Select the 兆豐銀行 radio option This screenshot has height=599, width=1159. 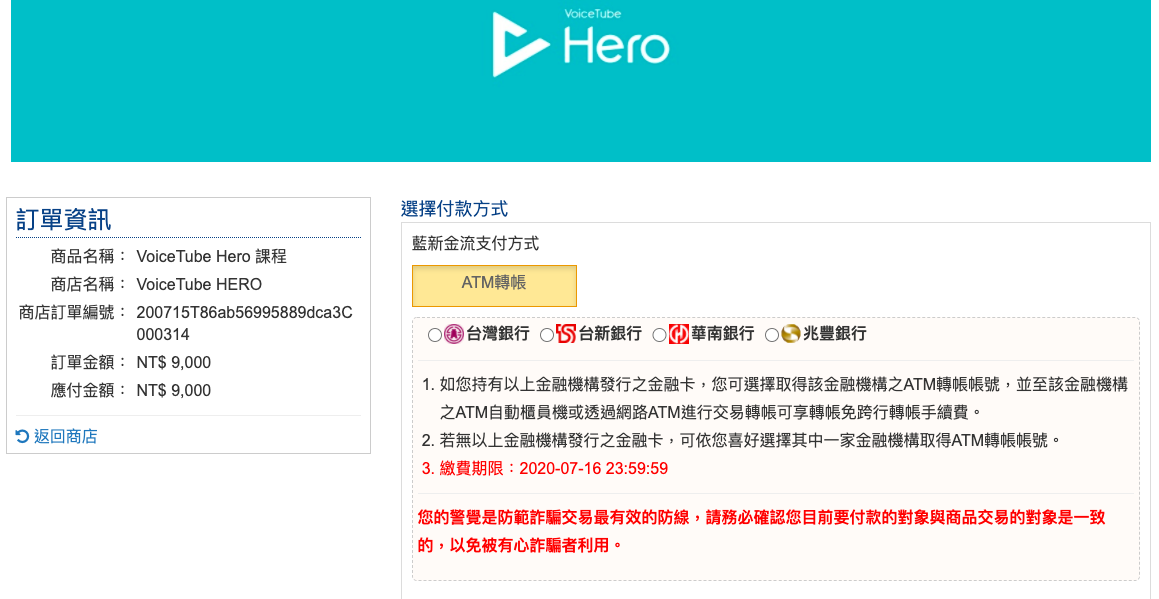pos(772,335)
